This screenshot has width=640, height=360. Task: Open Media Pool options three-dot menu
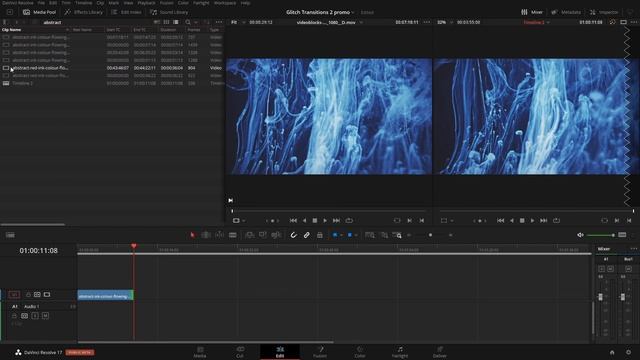point(219,22)
